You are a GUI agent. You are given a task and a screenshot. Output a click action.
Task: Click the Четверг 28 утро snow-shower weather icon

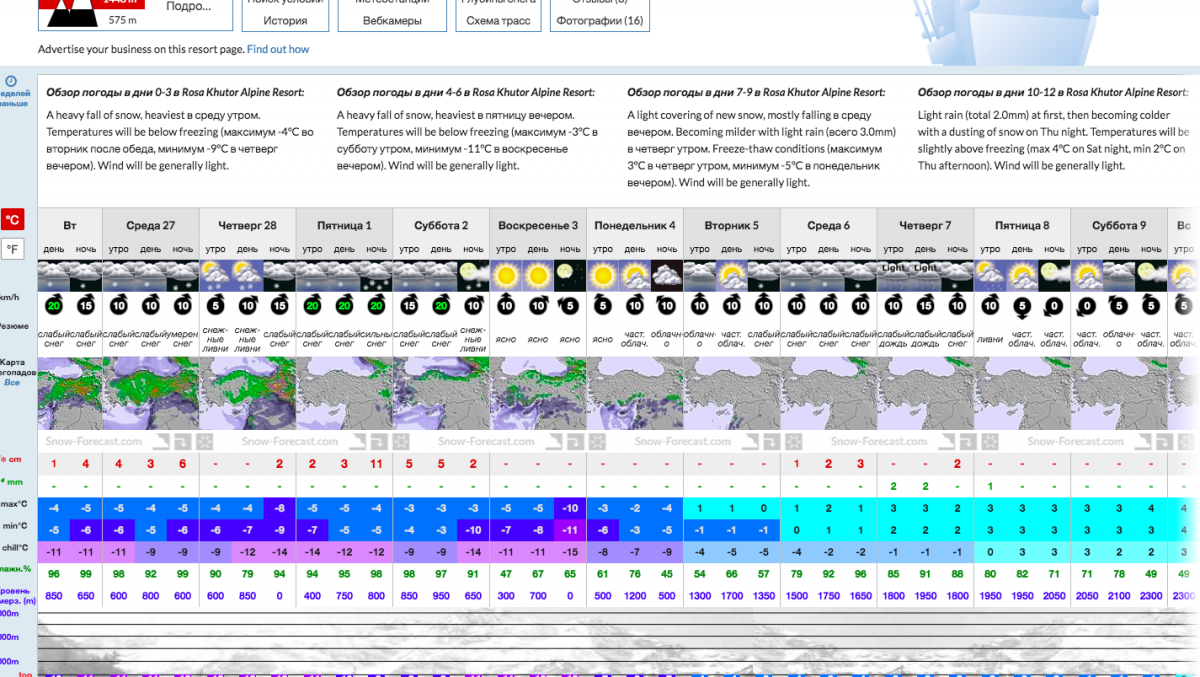[x=216, y=275]
